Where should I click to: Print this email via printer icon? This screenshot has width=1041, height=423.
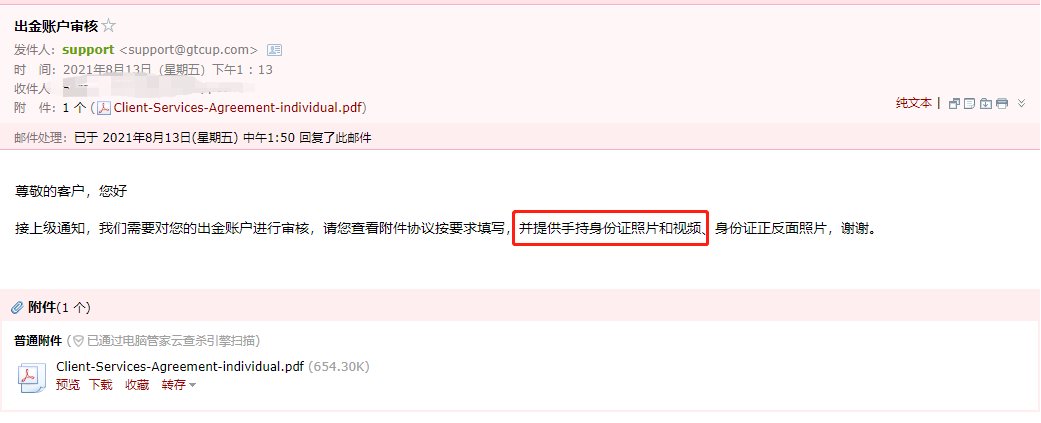[x=1002, y=103]
